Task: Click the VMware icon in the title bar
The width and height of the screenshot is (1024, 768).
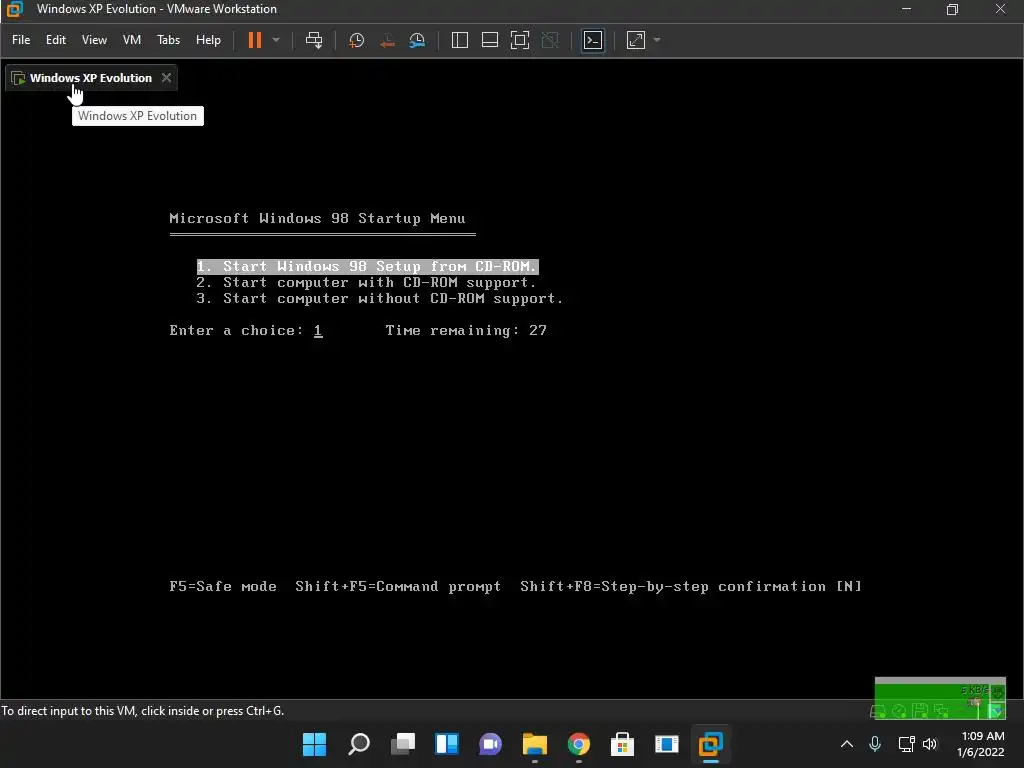Action: pyautogui.click(x=14, y=9)
